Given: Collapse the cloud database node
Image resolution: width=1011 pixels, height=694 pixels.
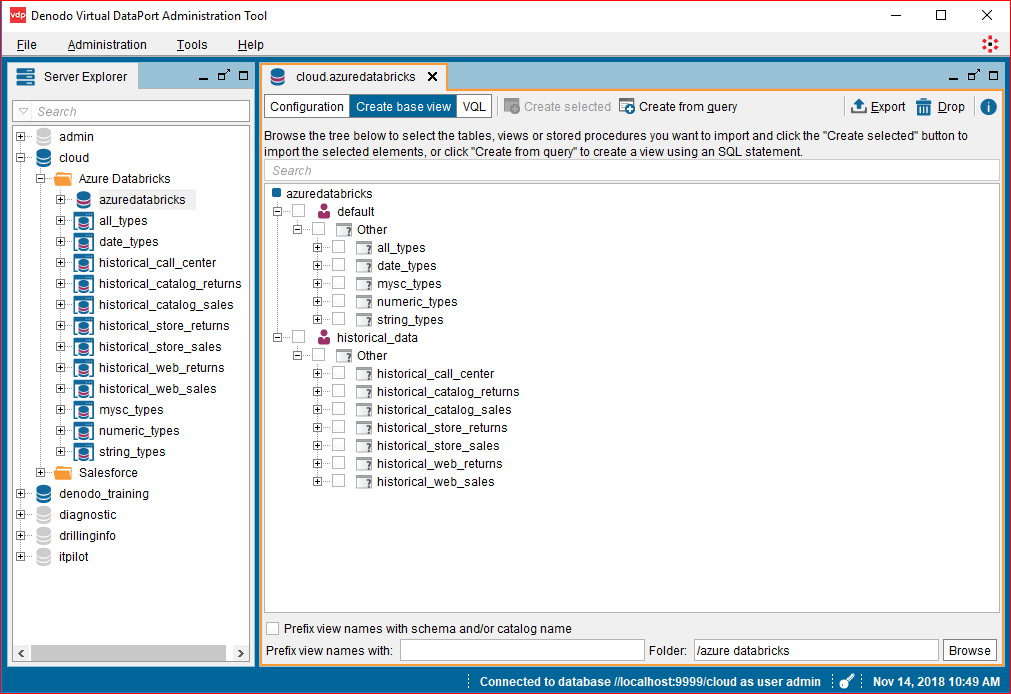Looking at the screenshot, I should point(21,157).
